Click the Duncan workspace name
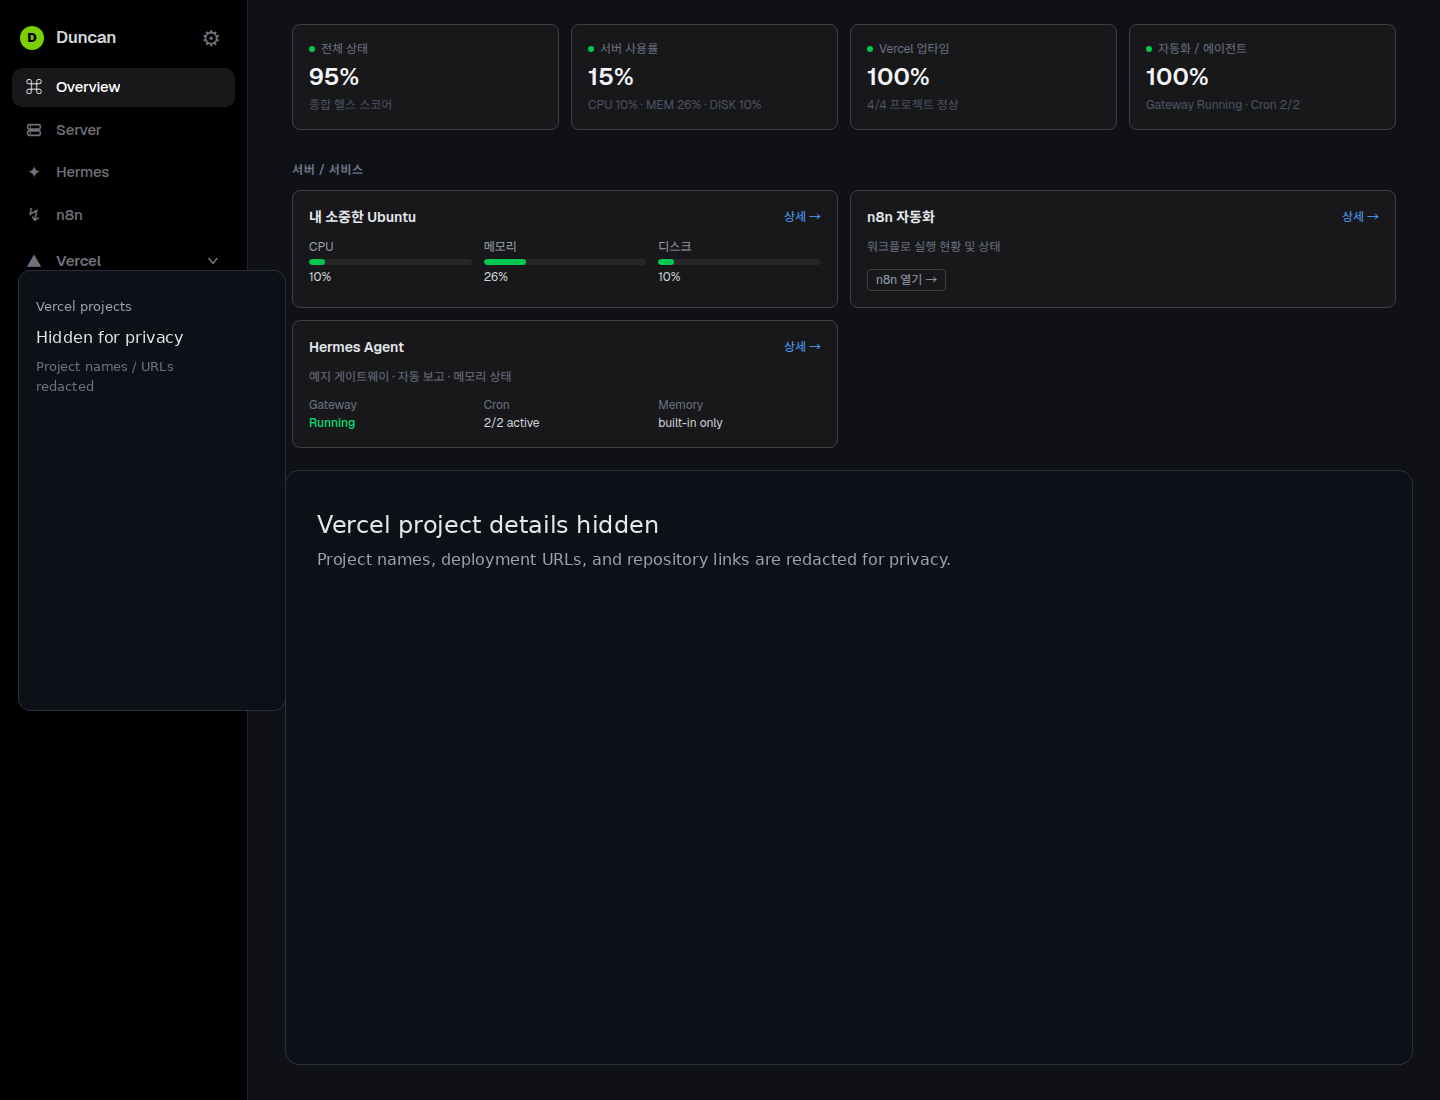The image size is (1440, 1100). tap(86, 38)
